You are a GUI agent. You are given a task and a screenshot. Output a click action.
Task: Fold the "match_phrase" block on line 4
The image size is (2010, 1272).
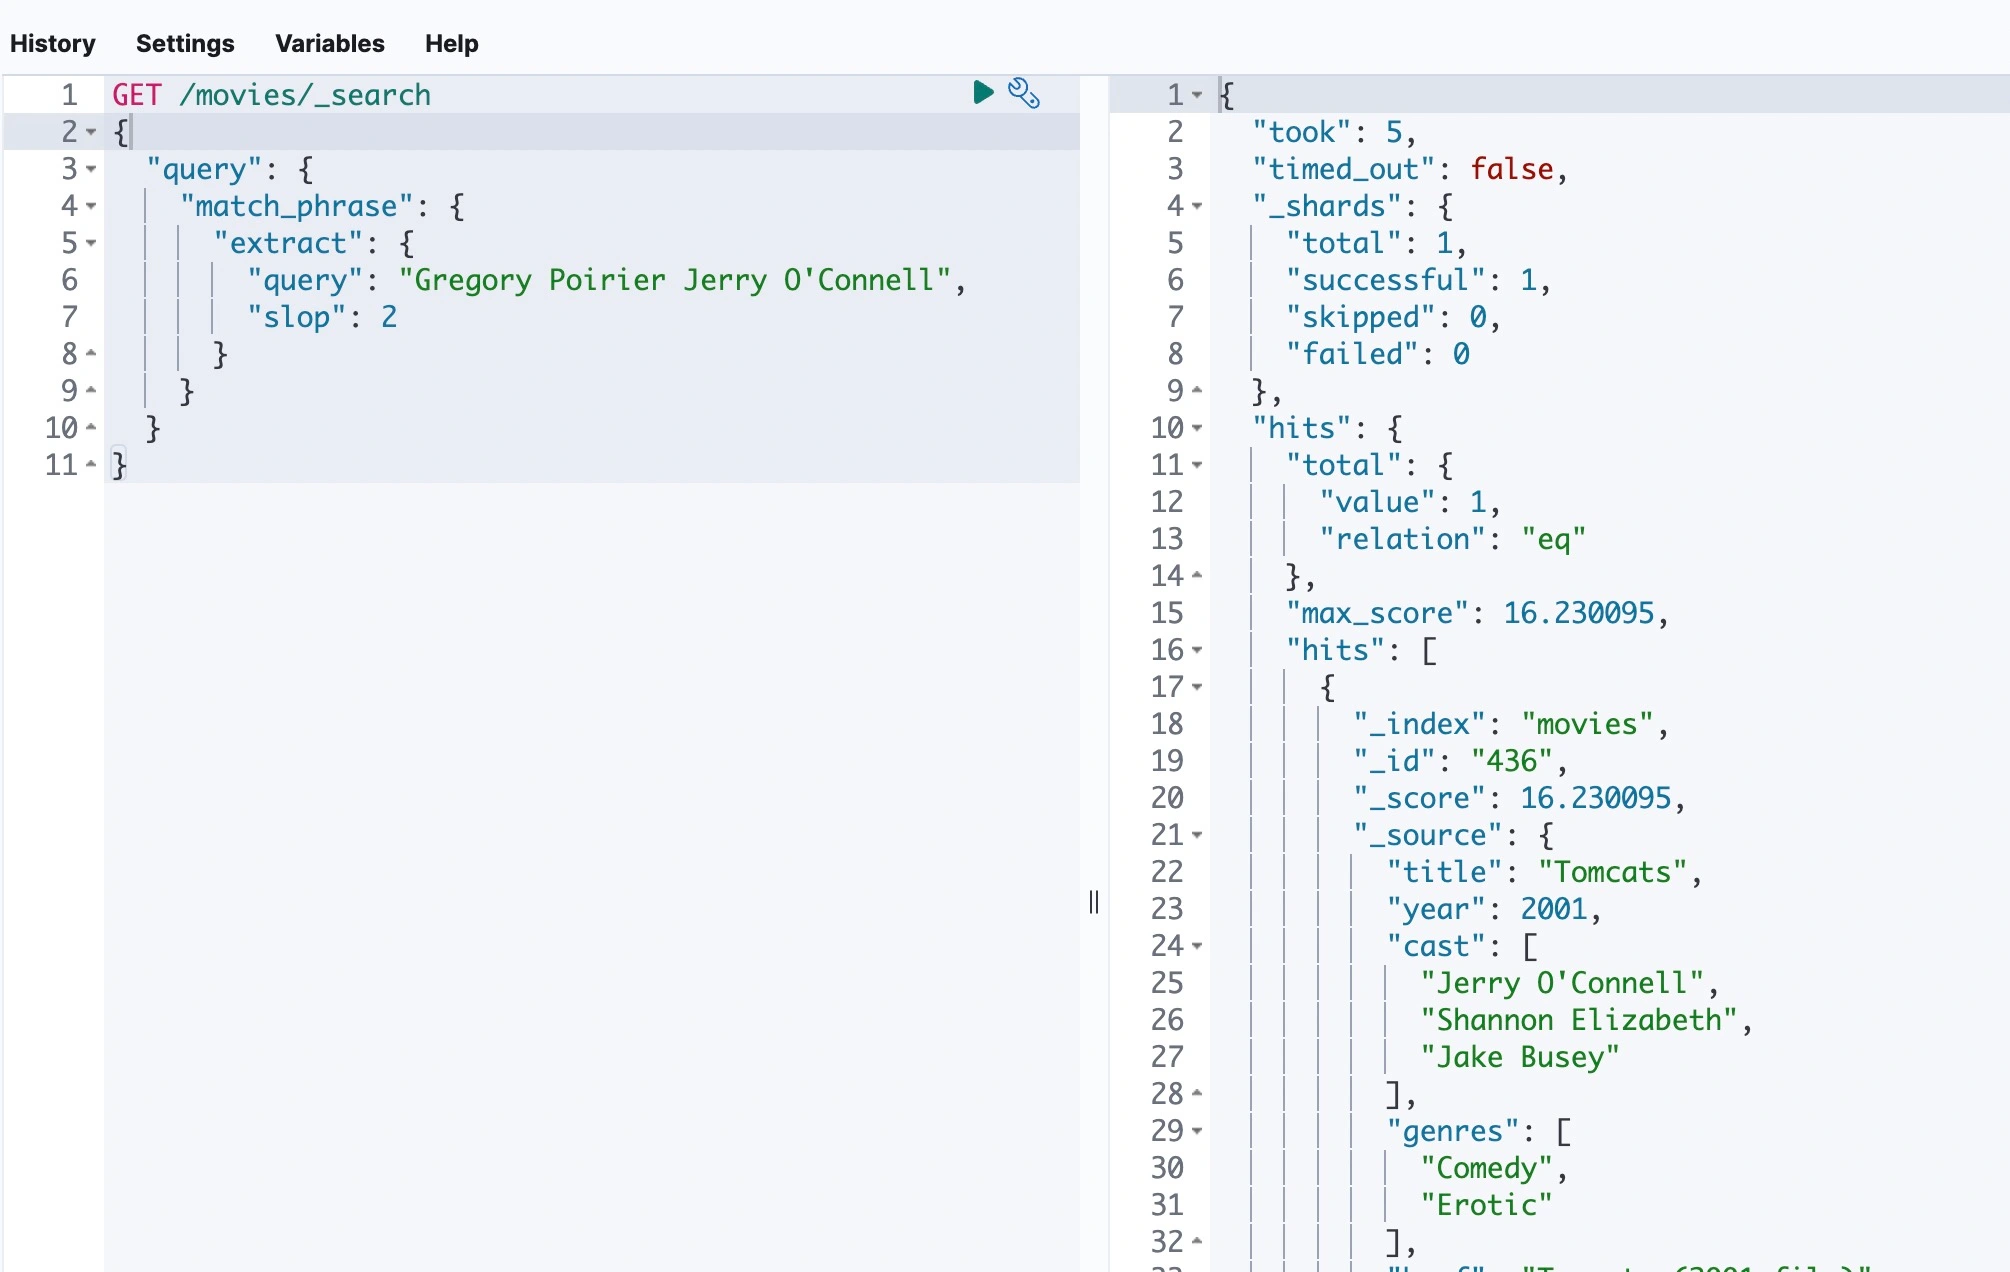(91, 206)
